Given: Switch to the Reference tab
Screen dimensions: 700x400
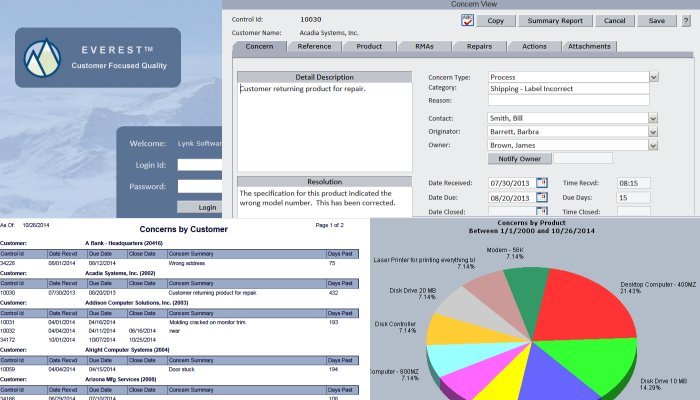Looking at the screenshot, I should pos(314,46).
